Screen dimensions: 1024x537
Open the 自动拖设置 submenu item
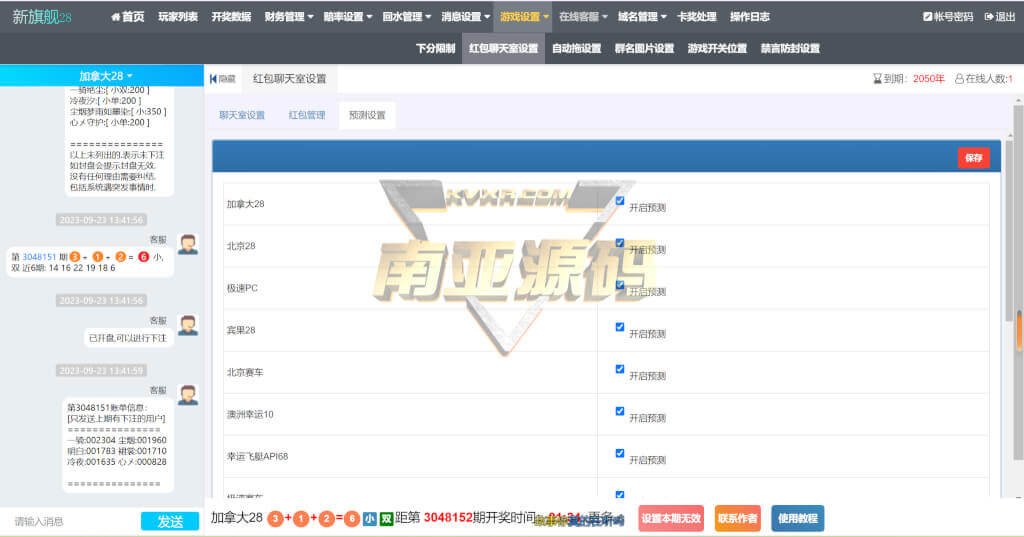[x=576, y=48]
